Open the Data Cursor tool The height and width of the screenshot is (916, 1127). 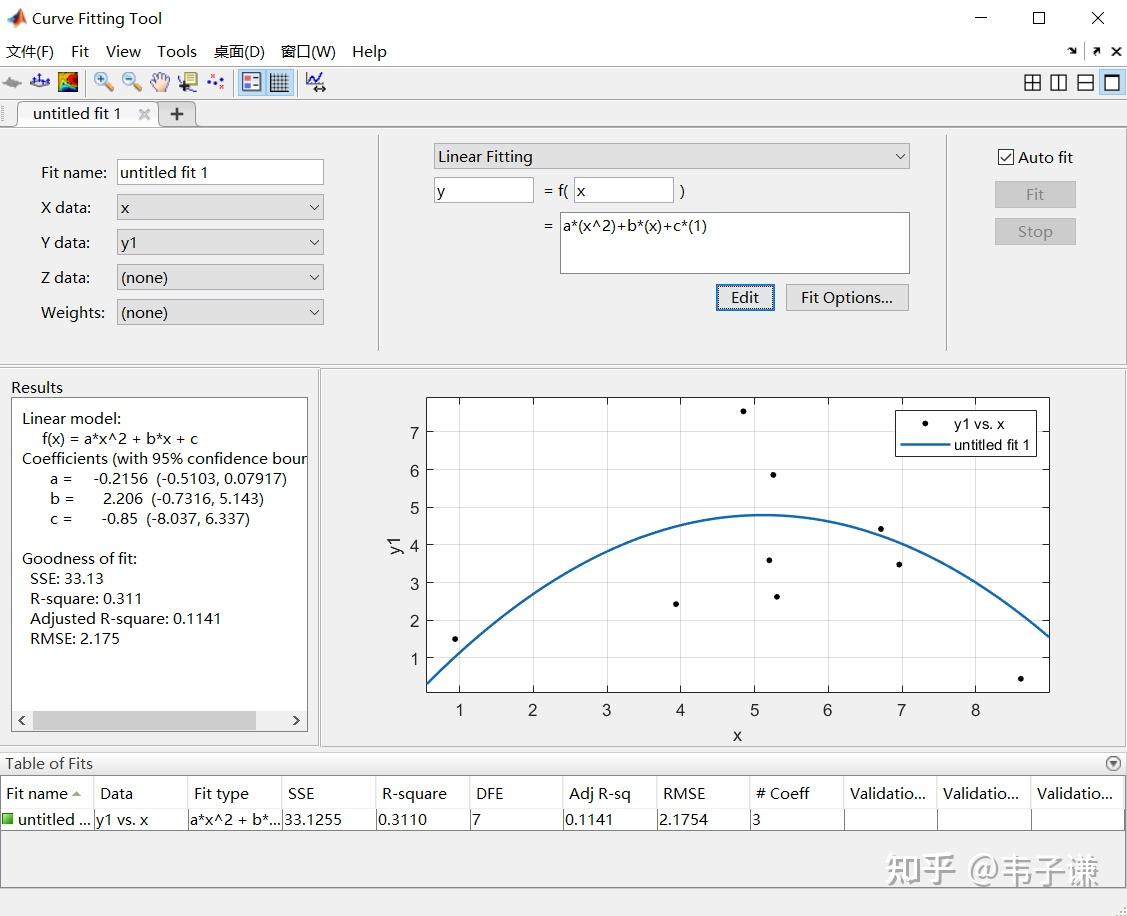187,82
